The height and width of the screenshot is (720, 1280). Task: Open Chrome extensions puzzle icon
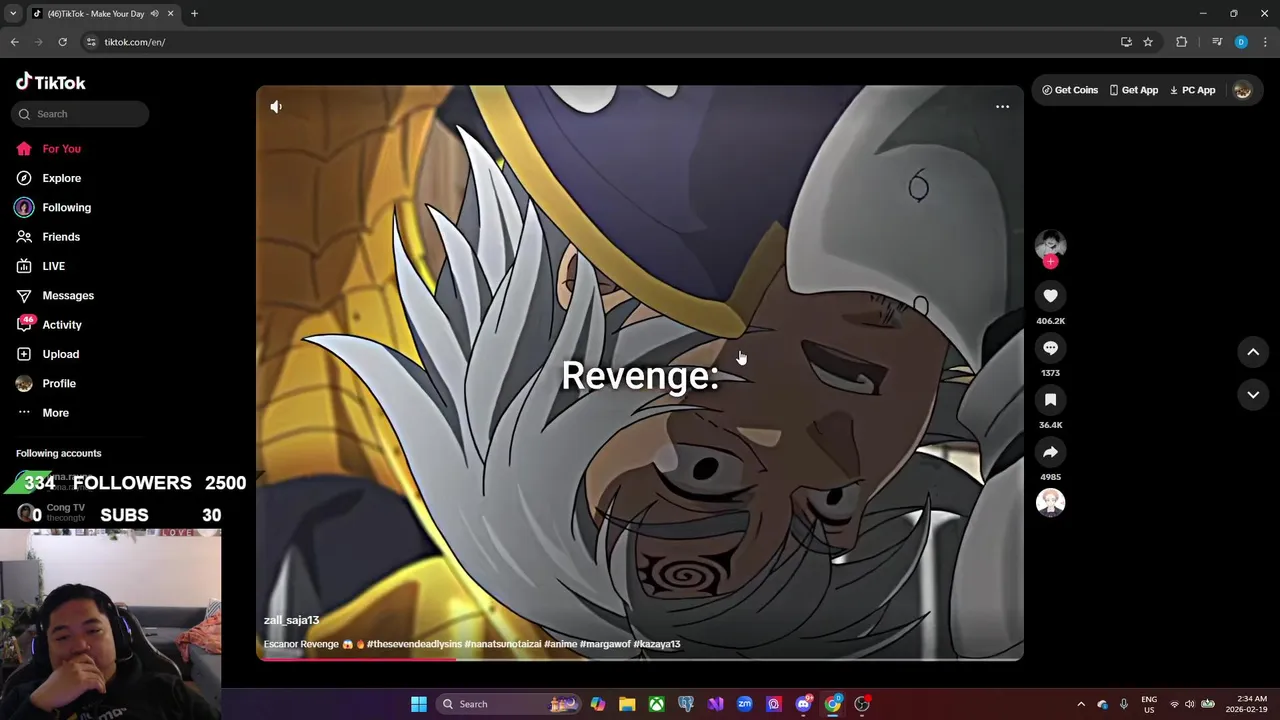coord(1182,42)
